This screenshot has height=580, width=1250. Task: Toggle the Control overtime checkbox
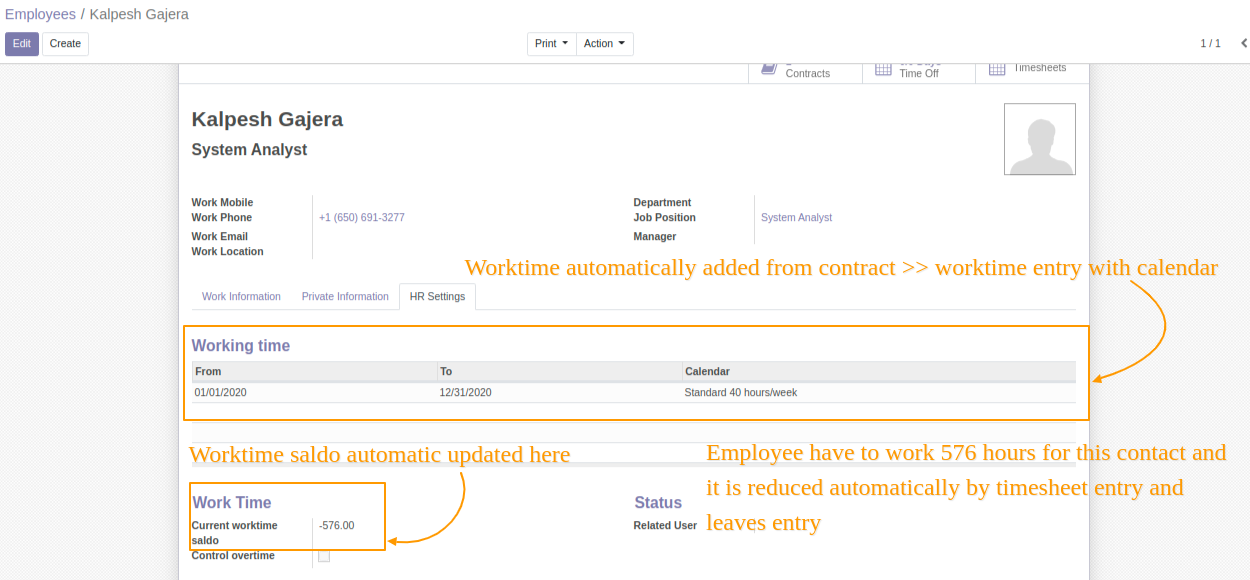324,556
